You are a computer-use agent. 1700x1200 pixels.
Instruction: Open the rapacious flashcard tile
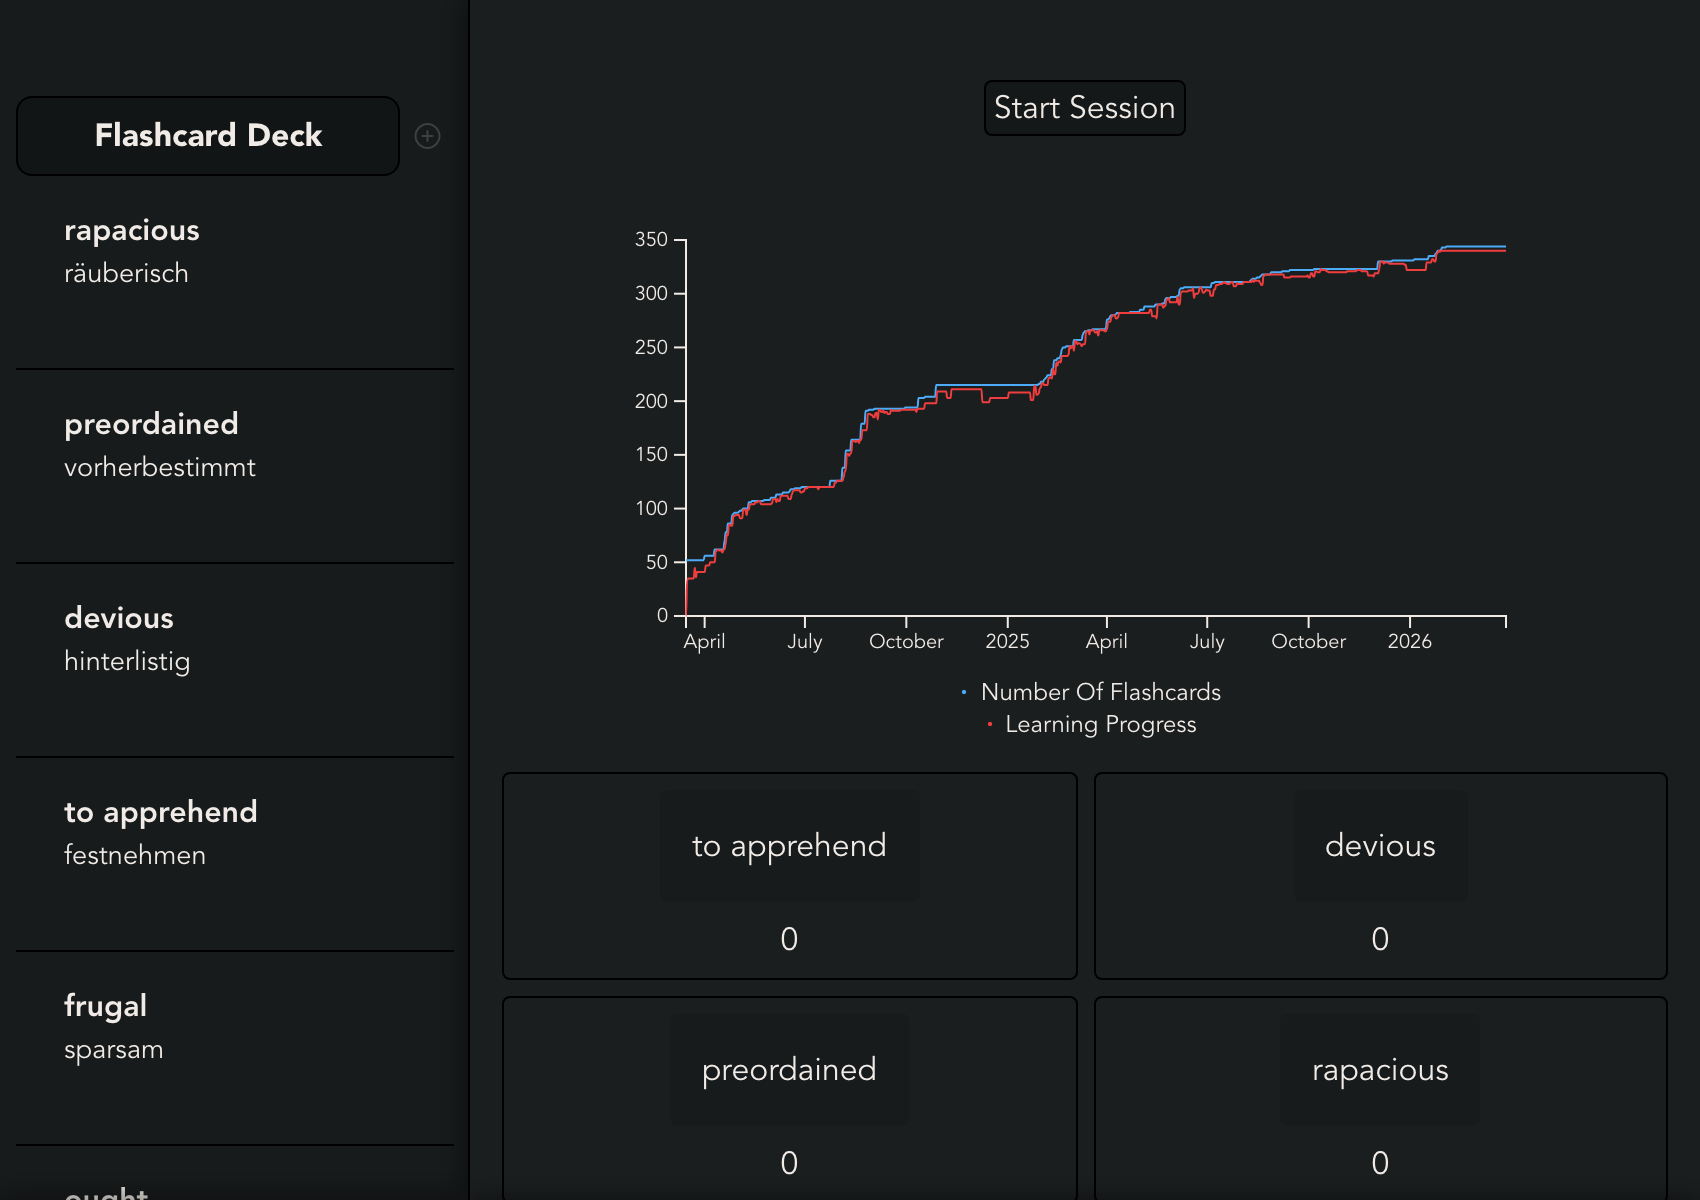(1379, 1069)
